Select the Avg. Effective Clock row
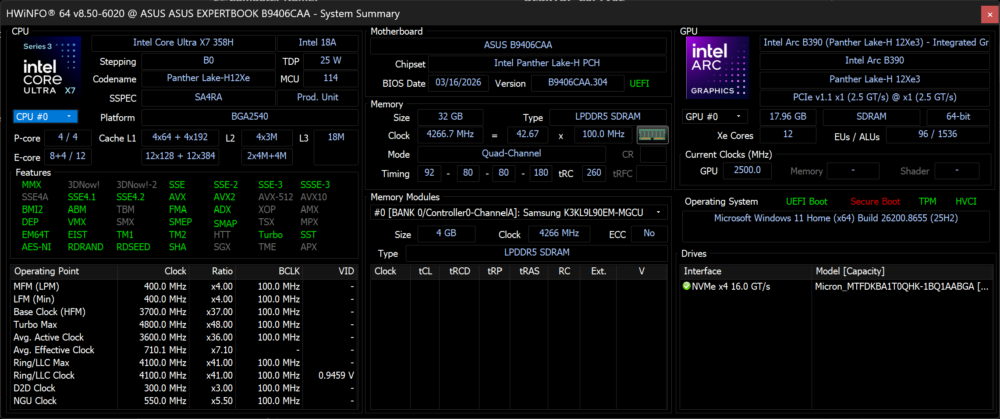 click(184, 350)
